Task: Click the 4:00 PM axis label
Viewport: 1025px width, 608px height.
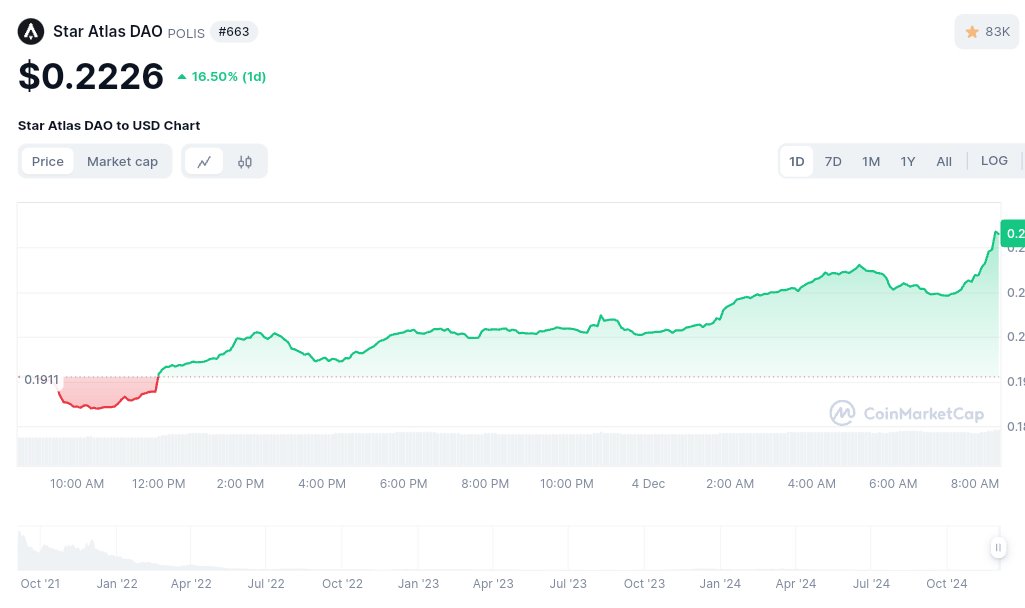Action: click(322, 484)
